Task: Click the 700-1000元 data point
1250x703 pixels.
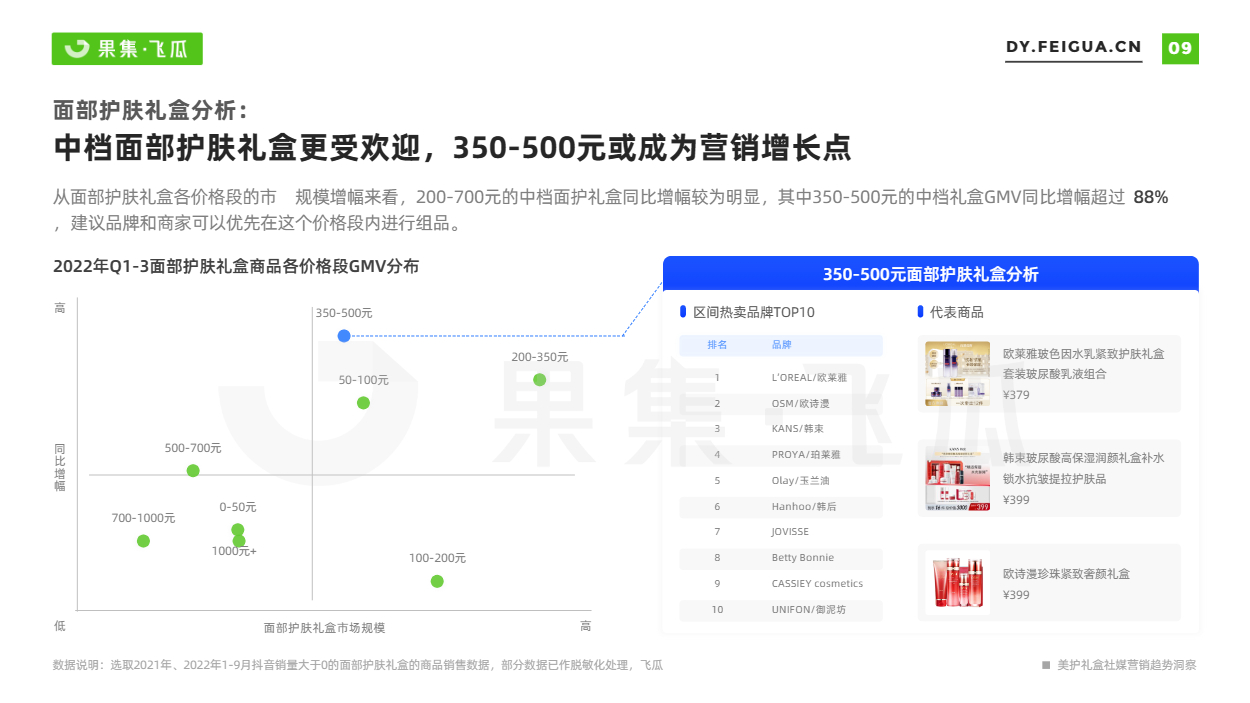Action: click(143, 541)
